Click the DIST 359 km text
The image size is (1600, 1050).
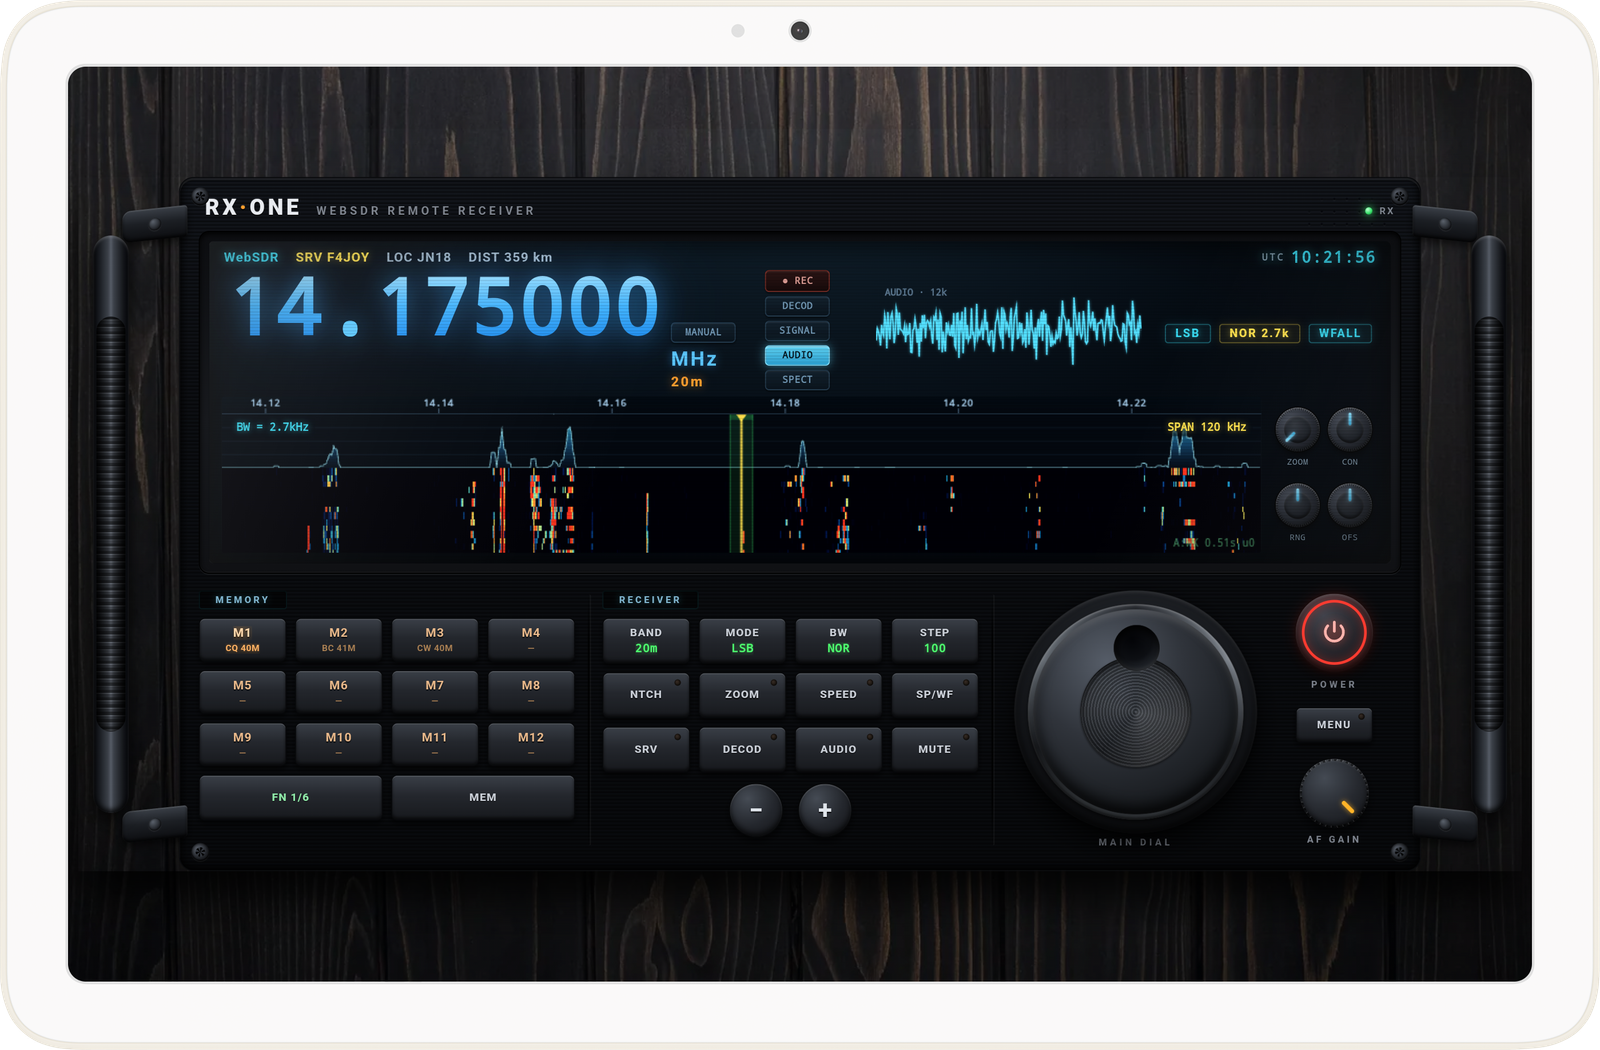(510, 257)
